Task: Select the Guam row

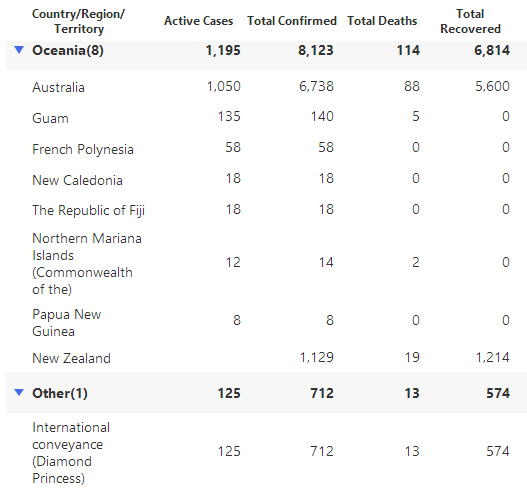Action: tap(266, 117)
